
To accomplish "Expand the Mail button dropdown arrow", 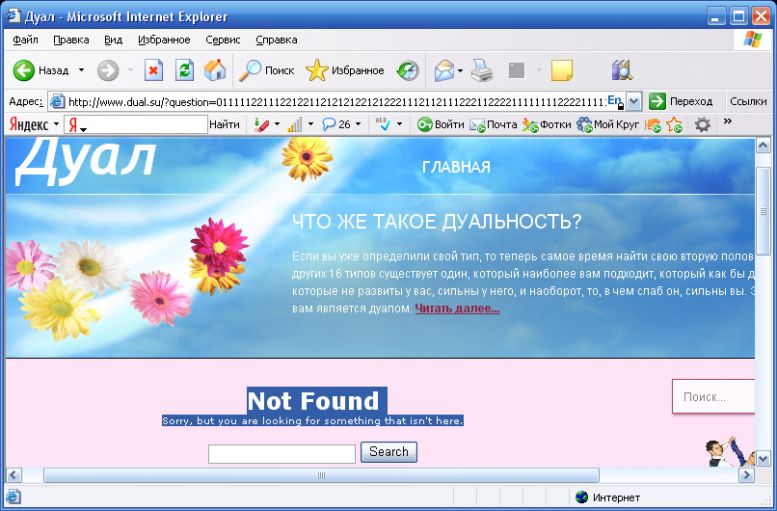I will tap(460, 70).
